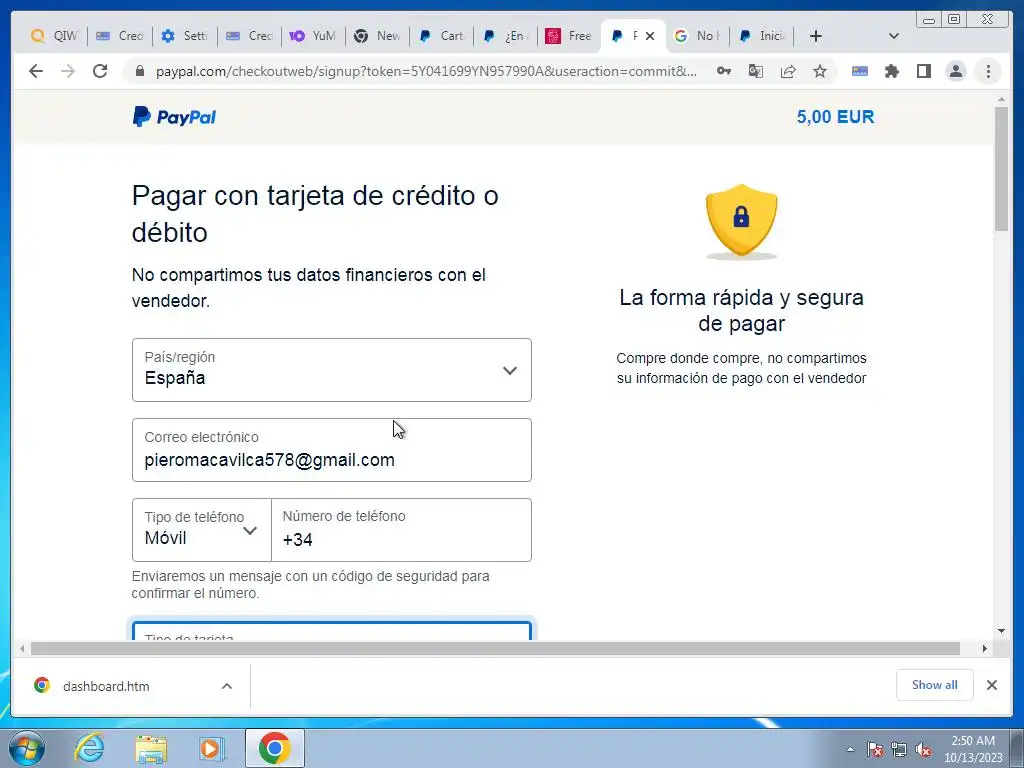Screen dimensions: 1024x768
Task: Switch to the Inicia PayPal tab
Action: (x=761, y=36)
